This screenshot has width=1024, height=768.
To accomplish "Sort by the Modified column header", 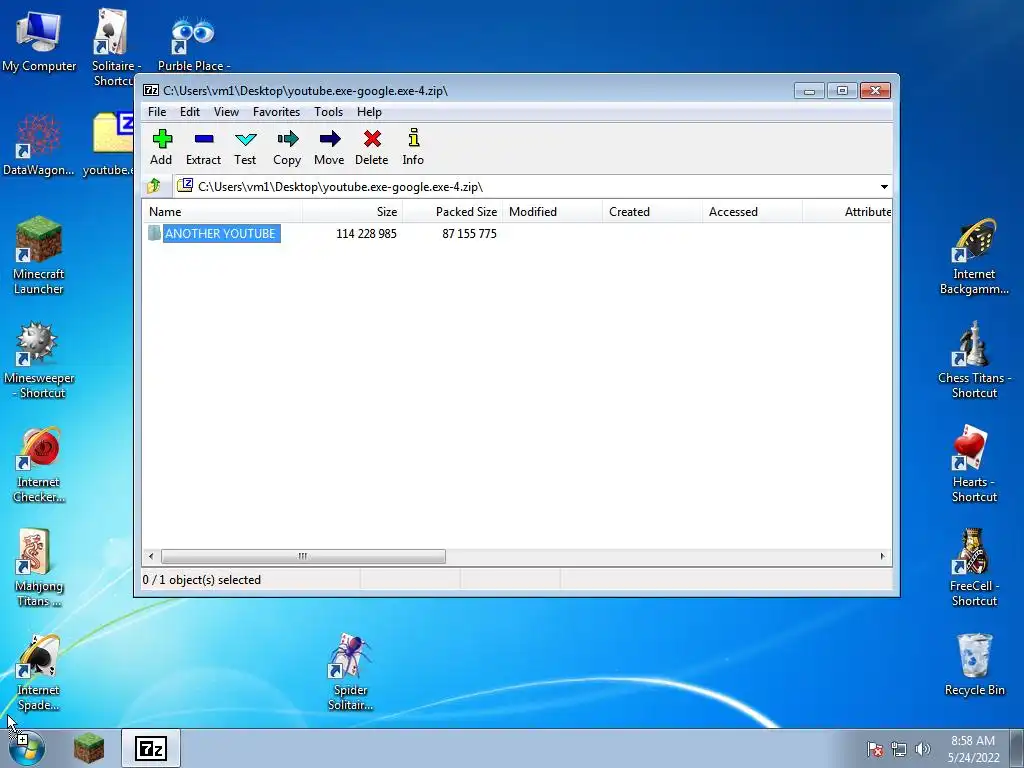I will pyautogui.click(x=552, y=212).
